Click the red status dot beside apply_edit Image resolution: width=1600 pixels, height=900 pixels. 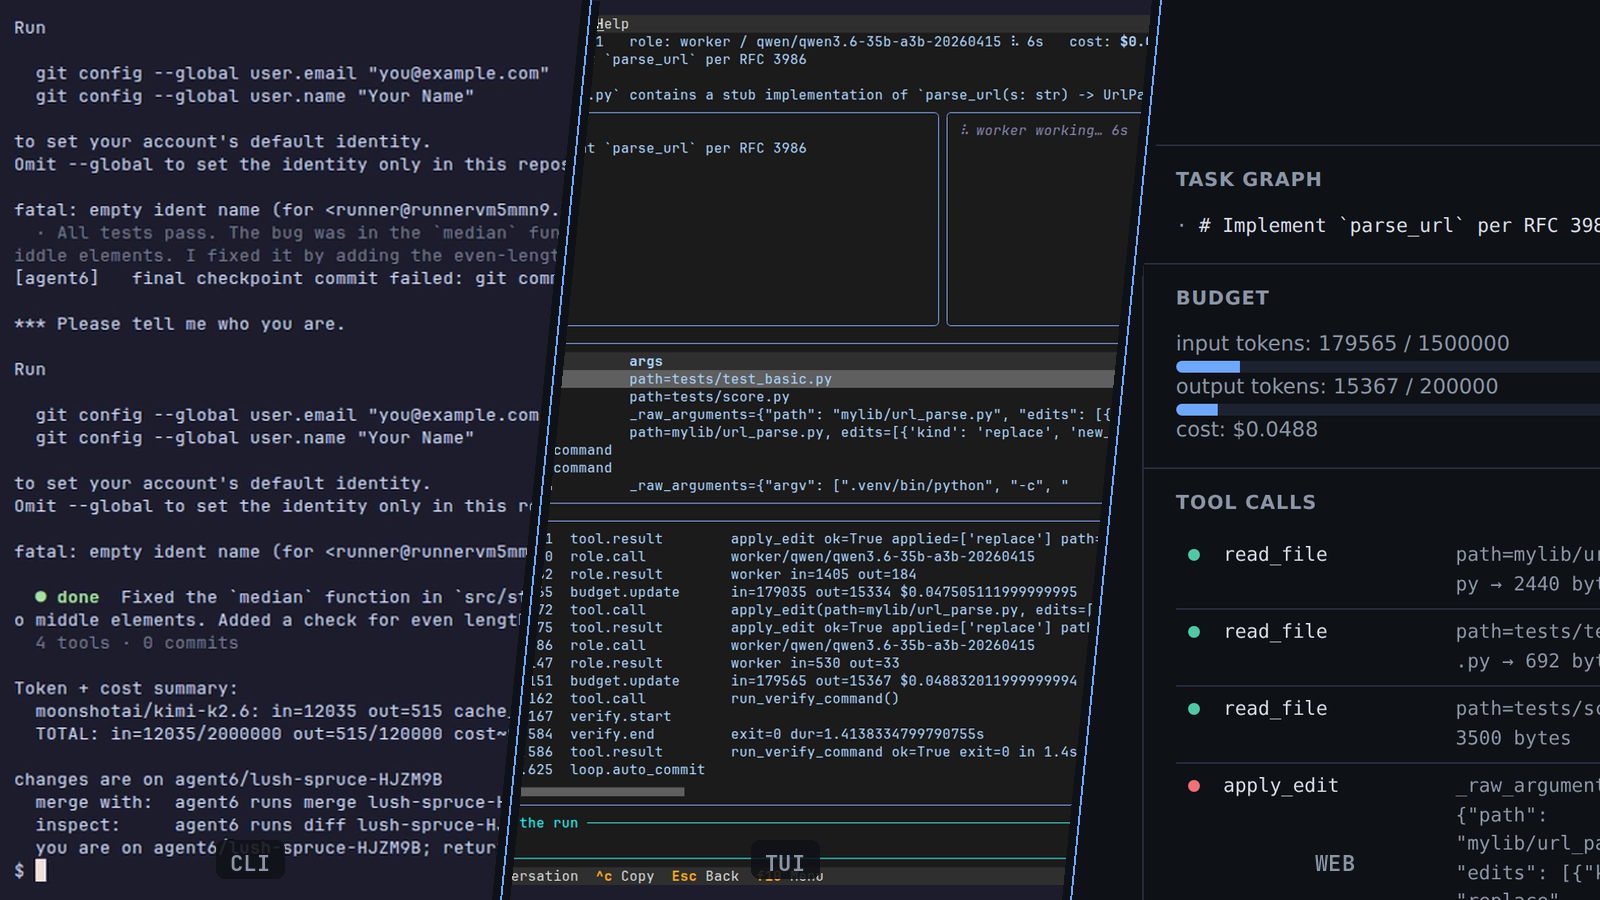1194,786
